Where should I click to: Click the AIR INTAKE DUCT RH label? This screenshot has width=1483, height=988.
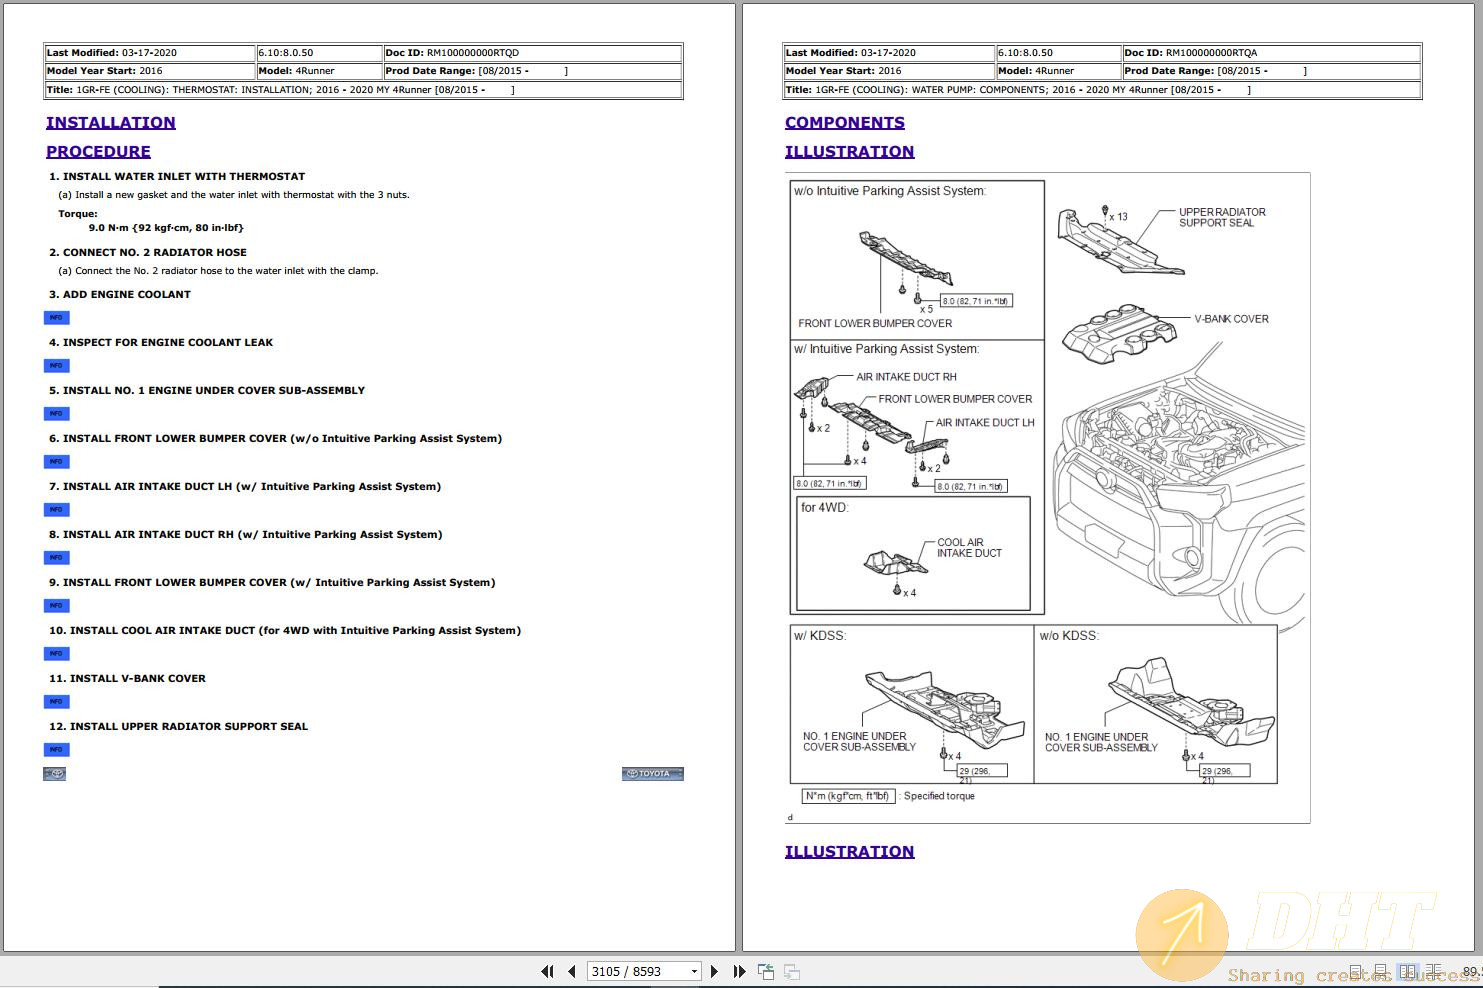[906, 377]
